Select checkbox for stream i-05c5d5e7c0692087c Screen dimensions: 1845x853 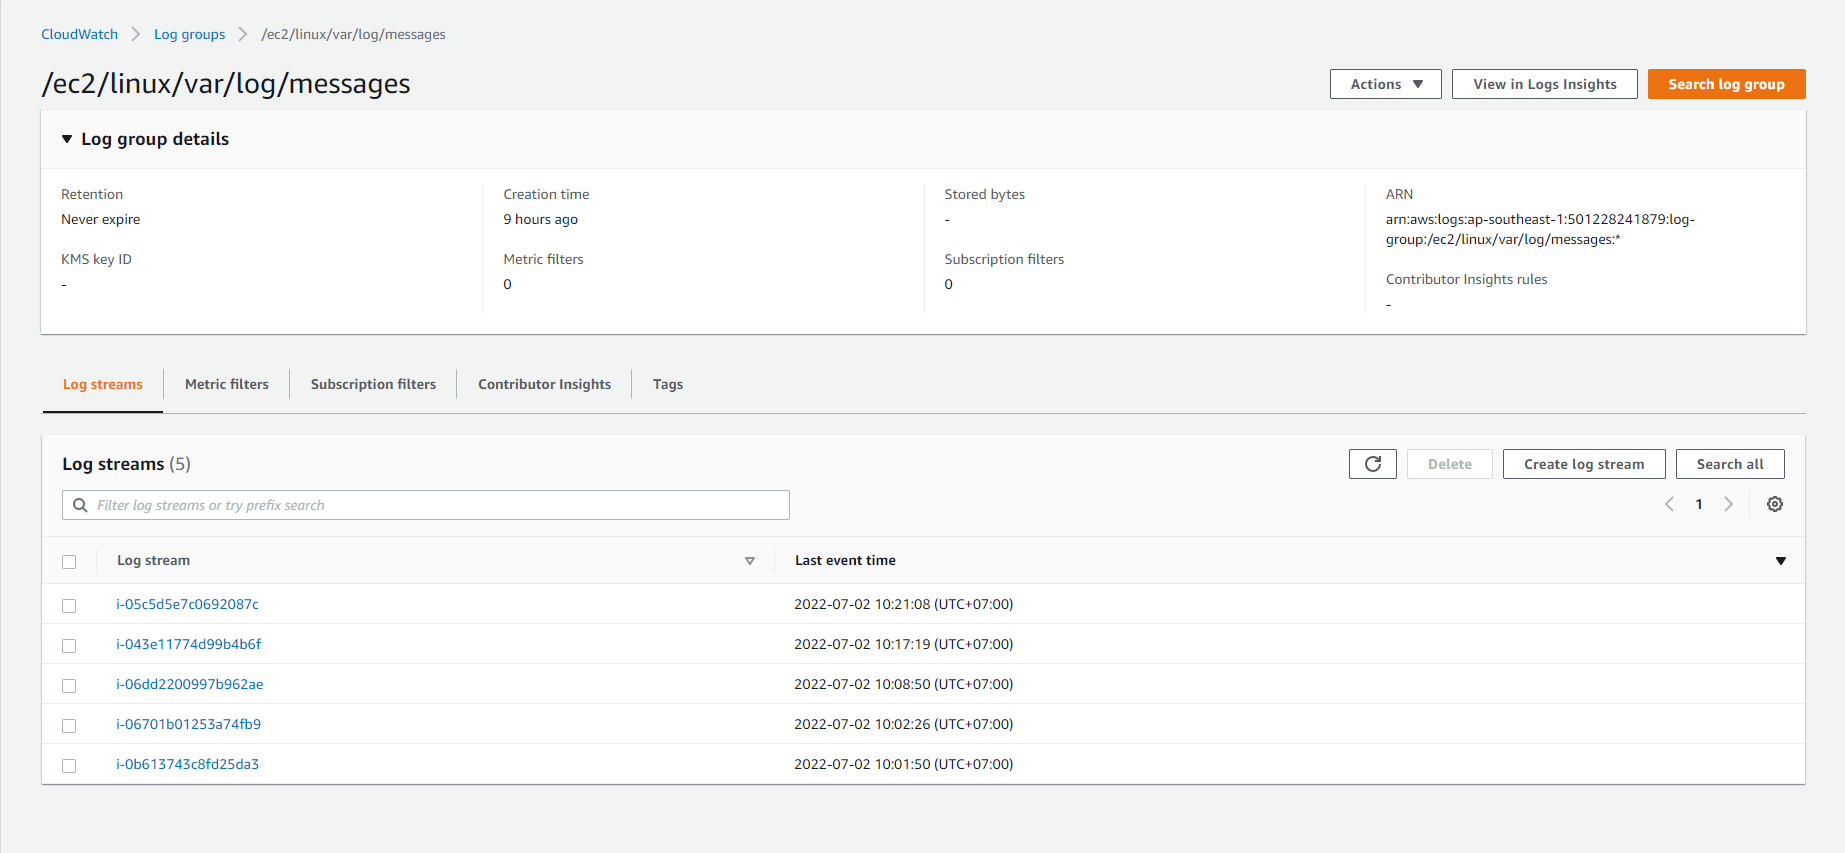[x=69, y=606]
